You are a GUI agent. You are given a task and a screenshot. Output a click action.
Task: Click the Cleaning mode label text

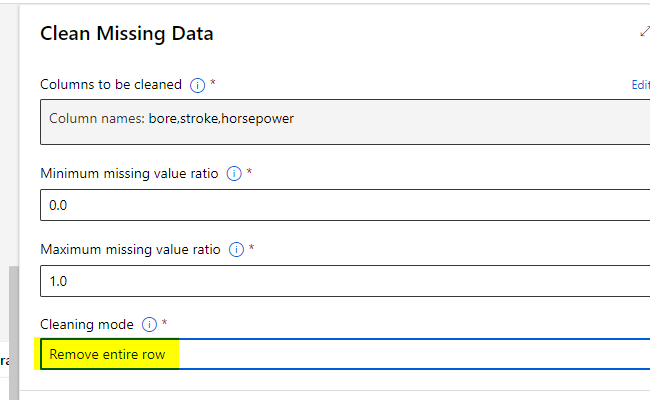[87, 325]
